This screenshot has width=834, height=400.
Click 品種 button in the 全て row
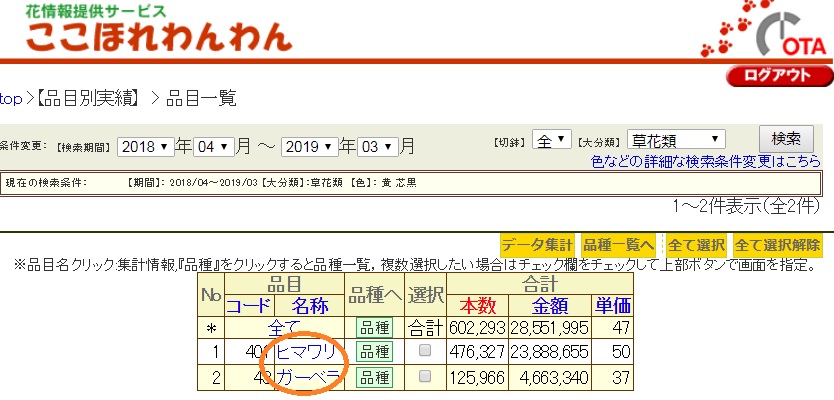point(374,328)
